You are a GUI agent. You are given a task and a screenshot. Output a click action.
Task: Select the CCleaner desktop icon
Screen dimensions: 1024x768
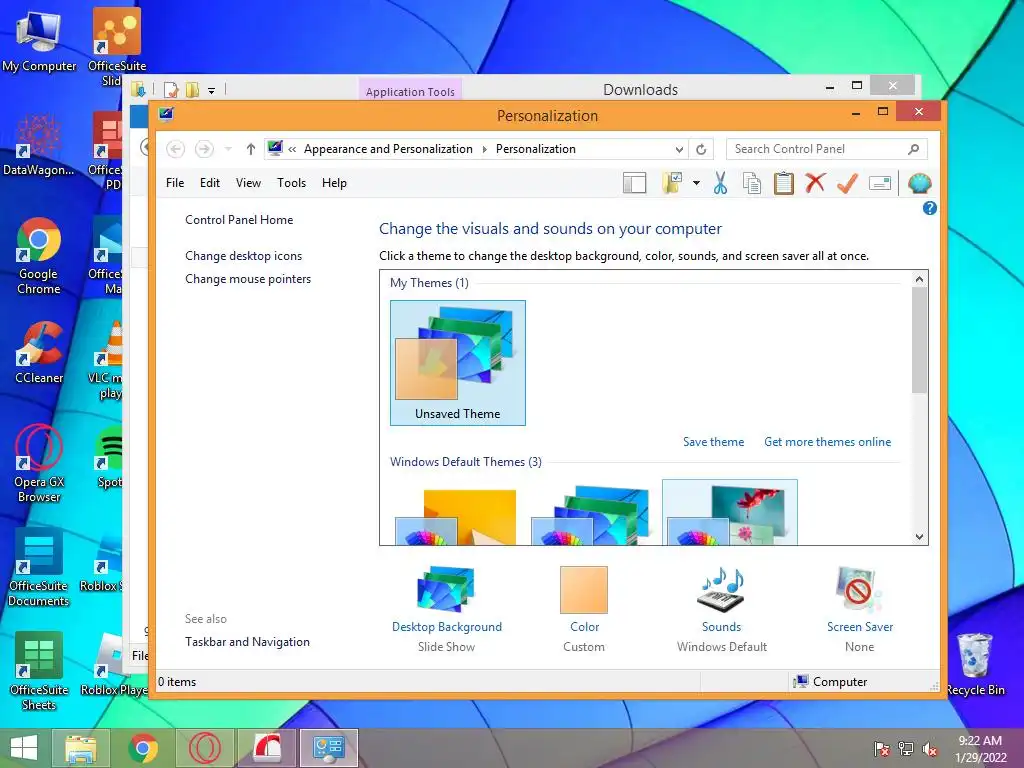coord(39,352)
